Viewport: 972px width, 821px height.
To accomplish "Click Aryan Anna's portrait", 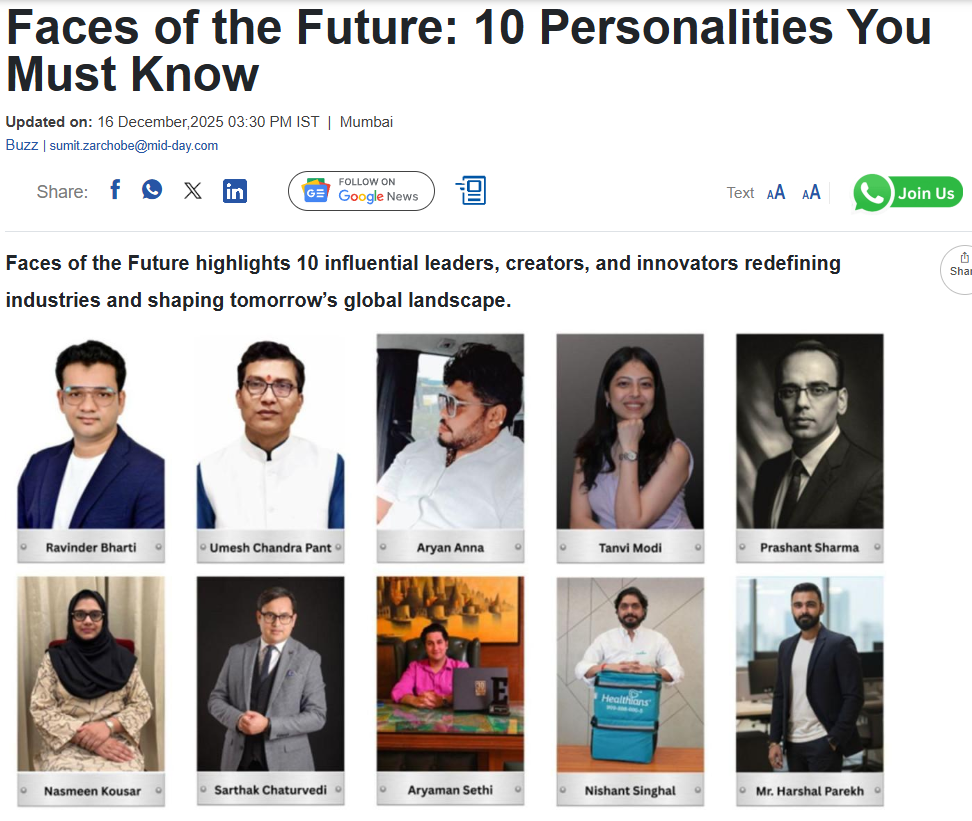I will click(450, 432).
